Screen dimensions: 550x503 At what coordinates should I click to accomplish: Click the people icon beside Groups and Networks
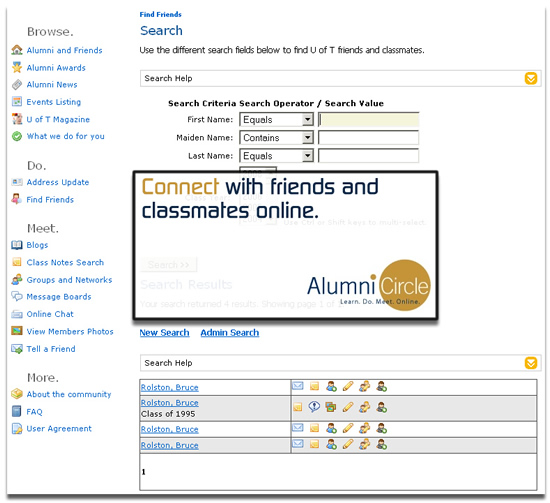(16, 280)
